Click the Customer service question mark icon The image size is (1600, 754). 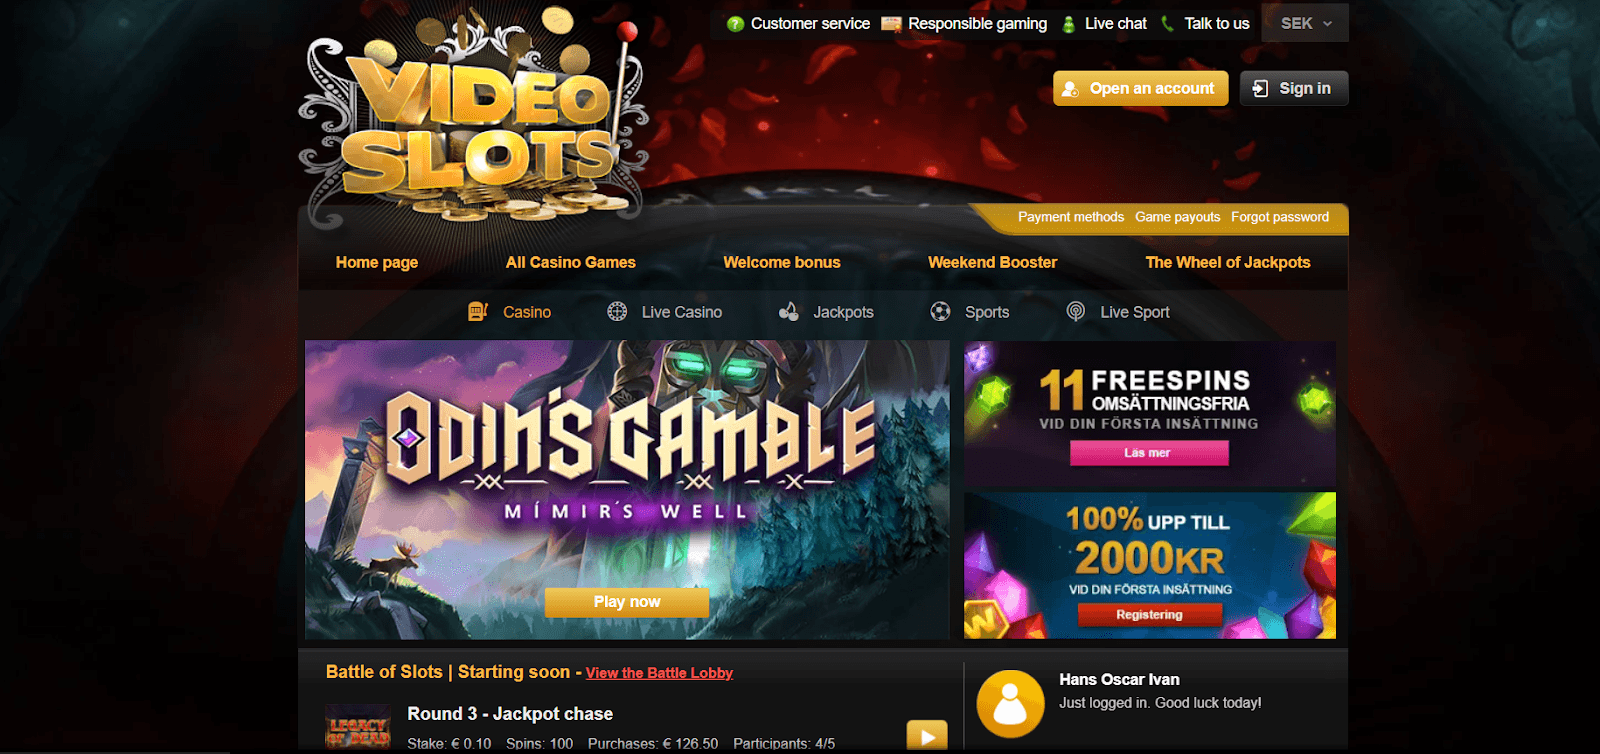pos(735,23)
